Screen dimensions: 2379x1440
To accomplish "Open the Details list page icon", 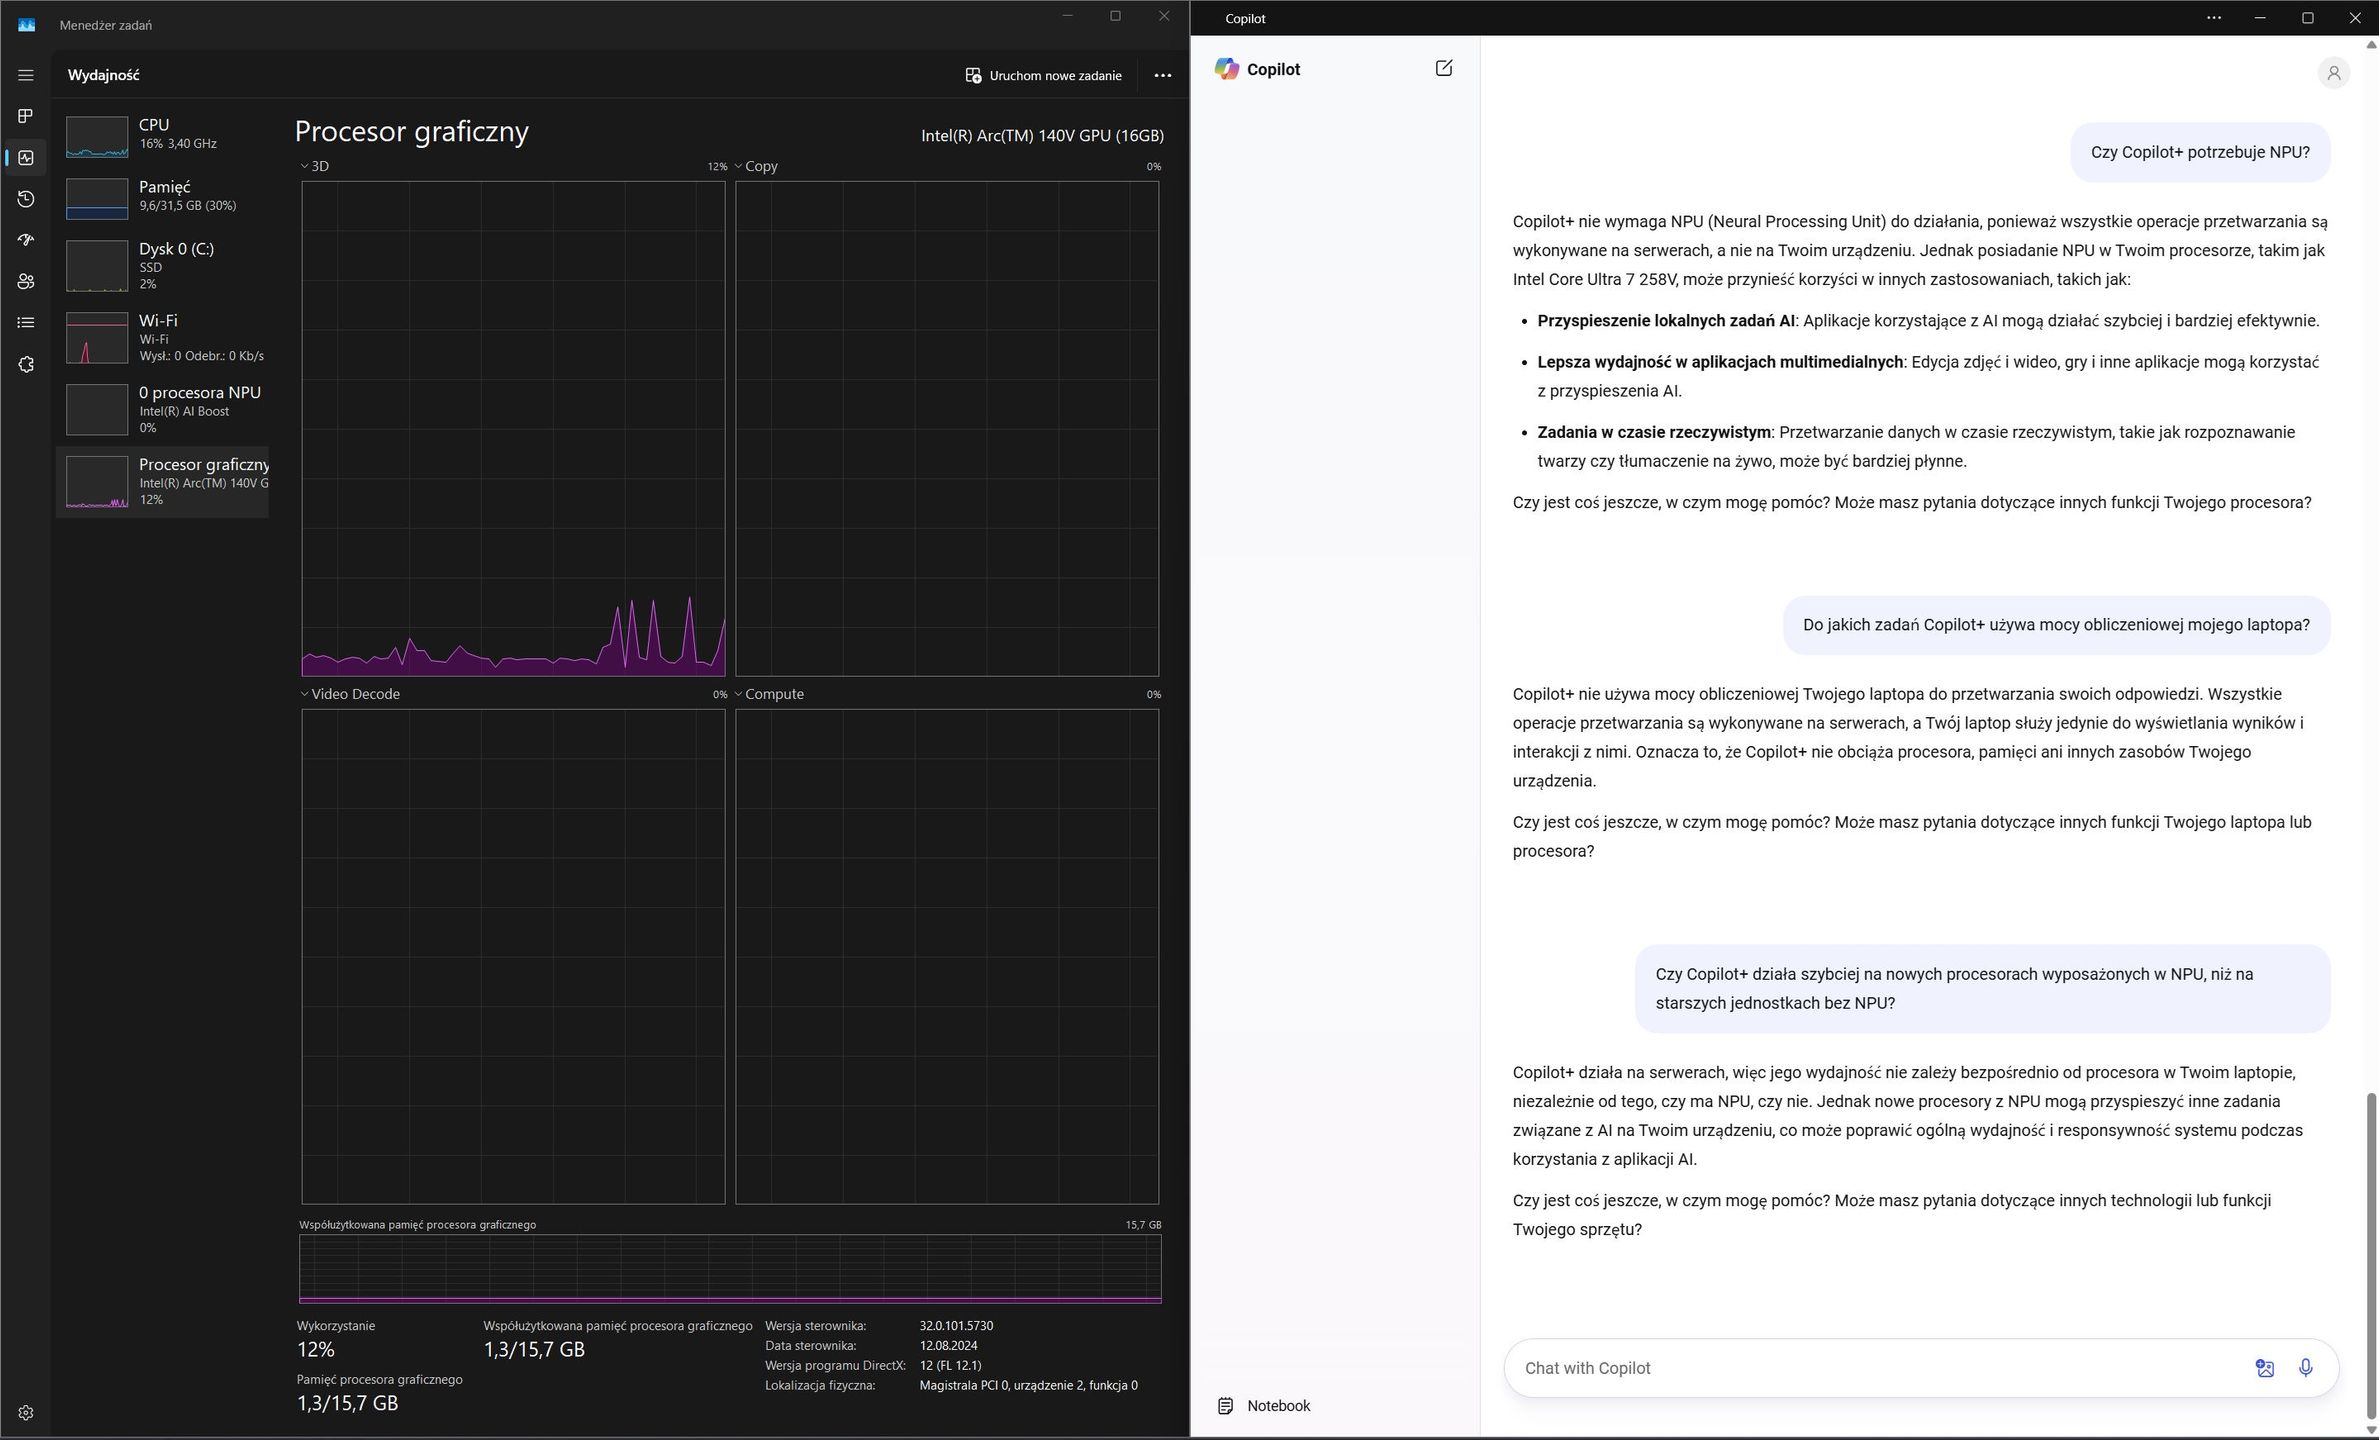I will (26, 323).
